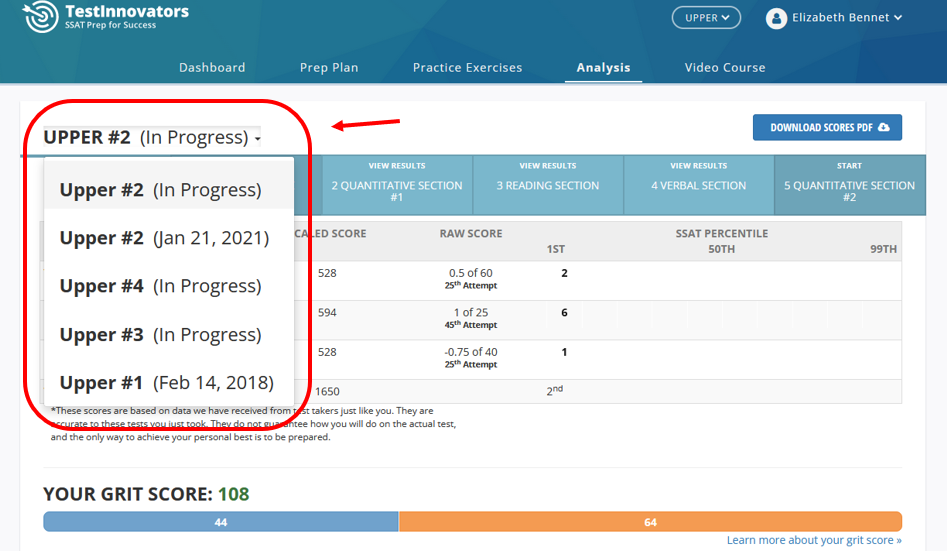This screenshot has width=947, height=551.
Task: Click the grit score value 108
Action: tap(233, 494)
